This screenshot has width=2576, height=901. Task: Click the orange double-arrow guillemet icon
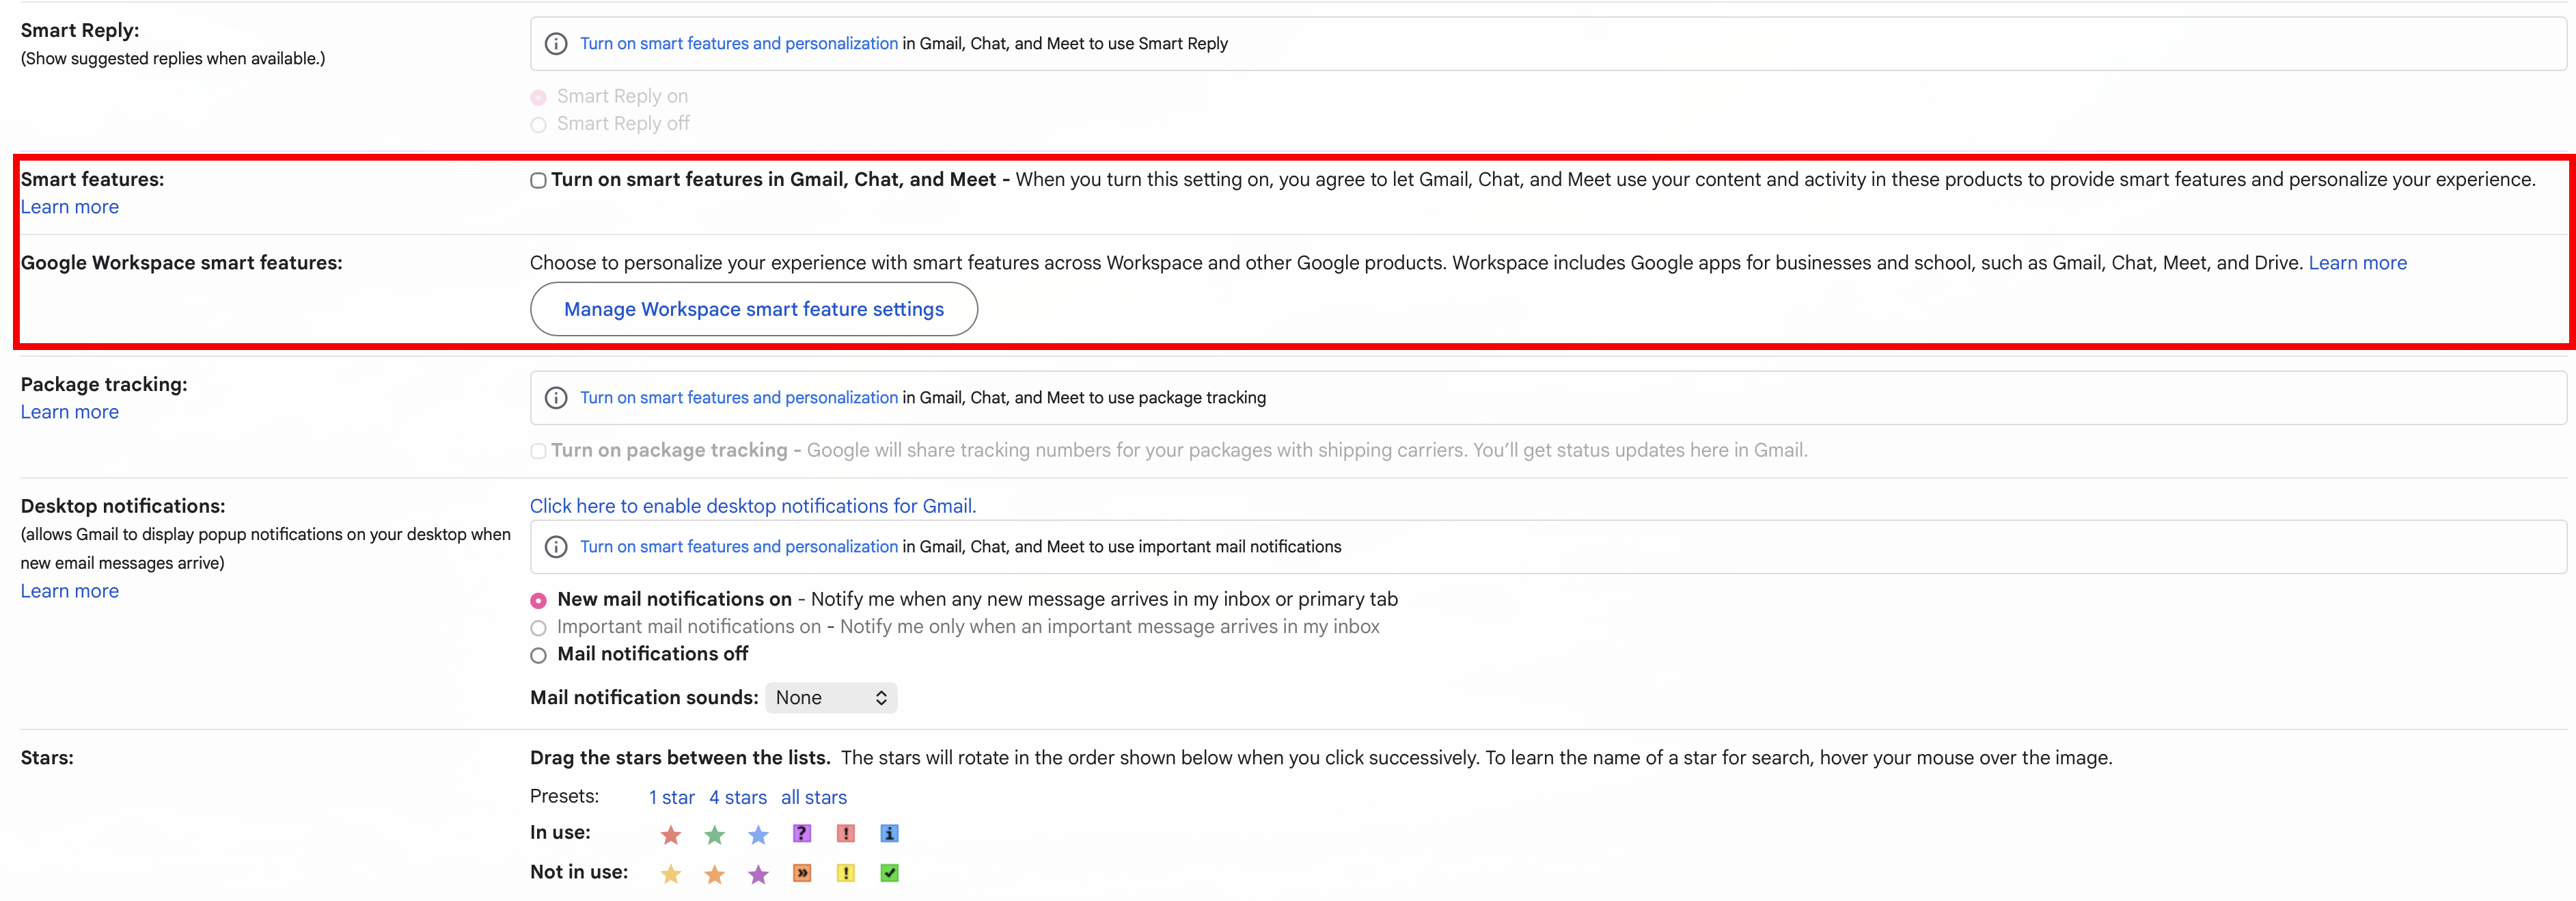pos(801,873)
